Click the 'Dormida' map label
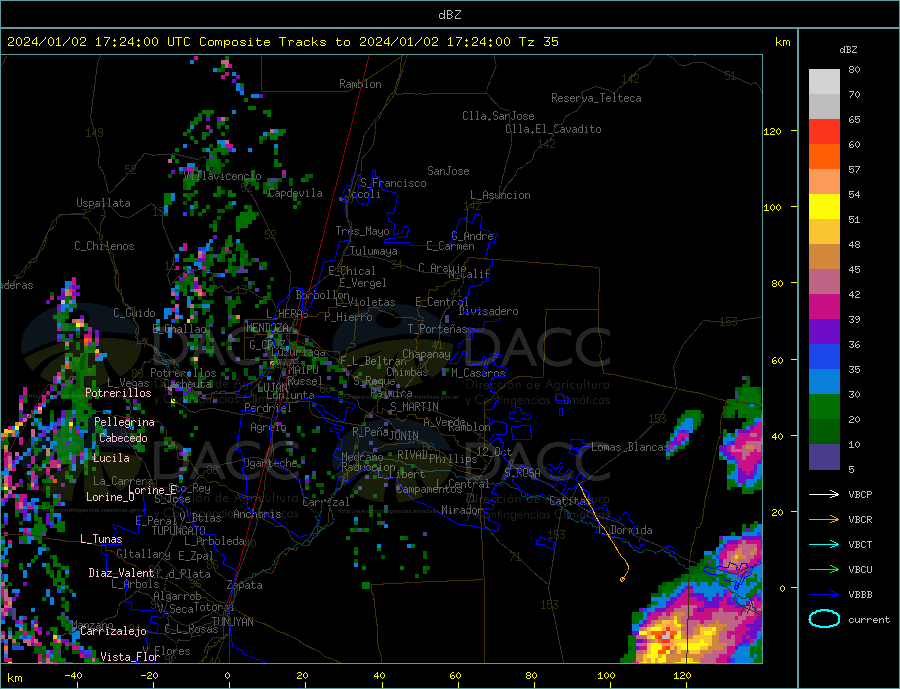The image size is (900, 689). pos(631,530)
